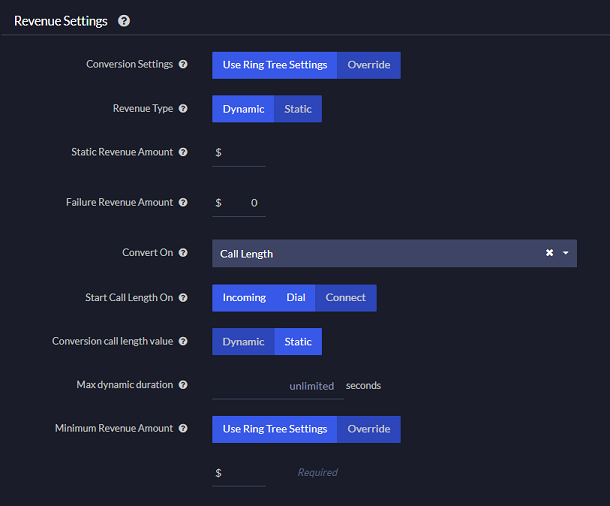The height and width of the screenshot is (506, 610).
Task: Click the Failure Revenue Amount input showing 0
Action: (x=239, y=203)
